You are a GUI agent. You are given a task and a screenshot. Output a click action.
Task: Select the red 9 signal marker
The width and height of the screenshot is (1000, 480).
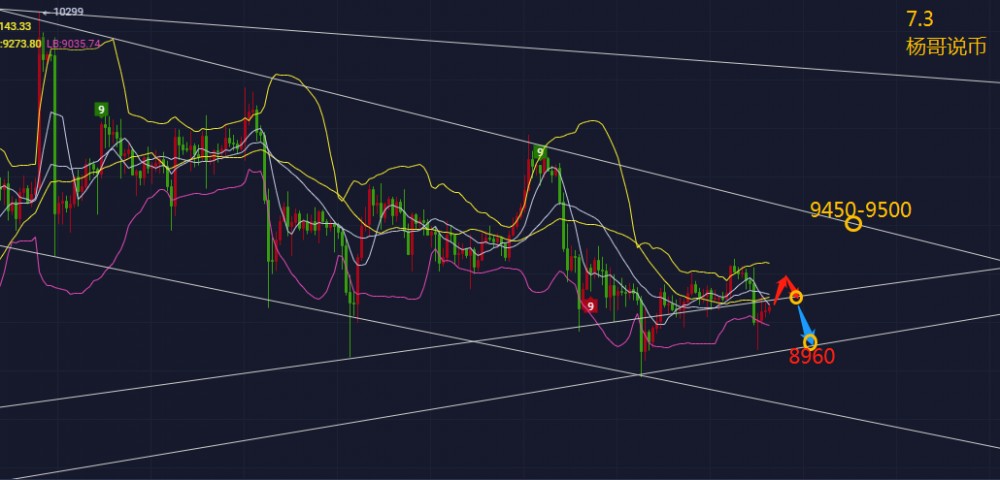[590, 306]
